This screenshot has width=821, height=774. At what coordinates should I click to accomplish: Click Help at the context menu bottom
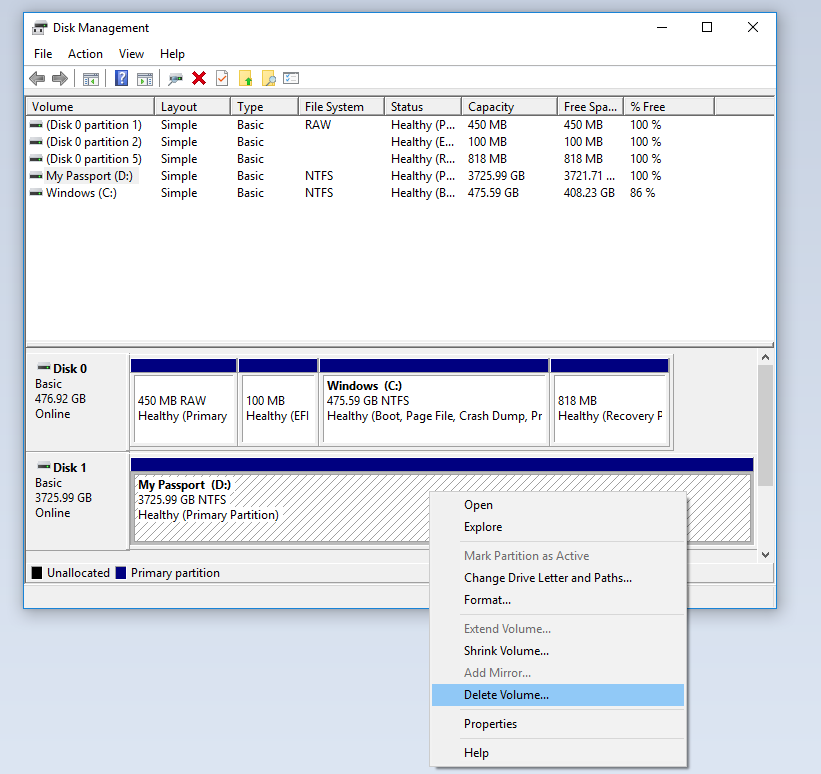(x=558, y=753)
